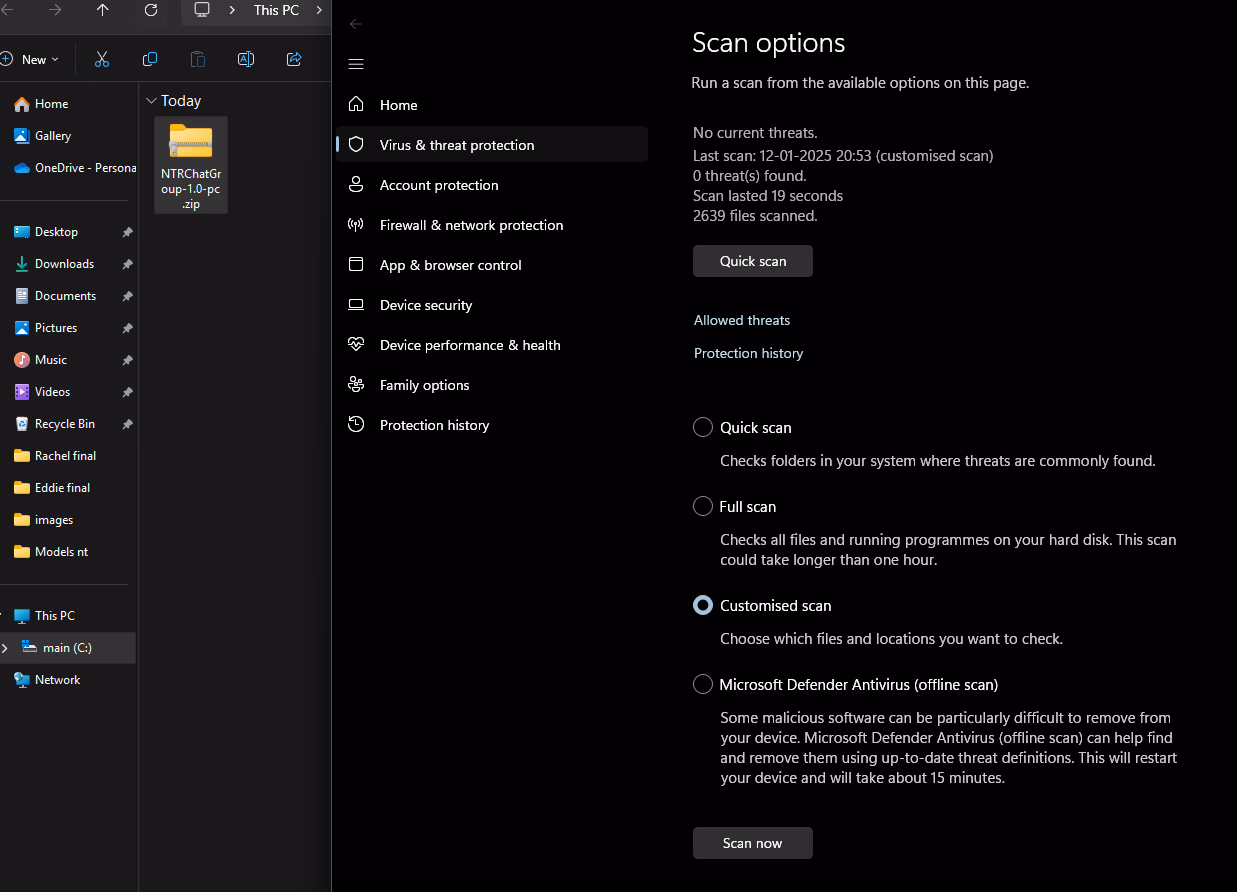Click the Copy icon in File Explorer toolbar
Screen dimensions: 1237x892
(x=150, y=59)
